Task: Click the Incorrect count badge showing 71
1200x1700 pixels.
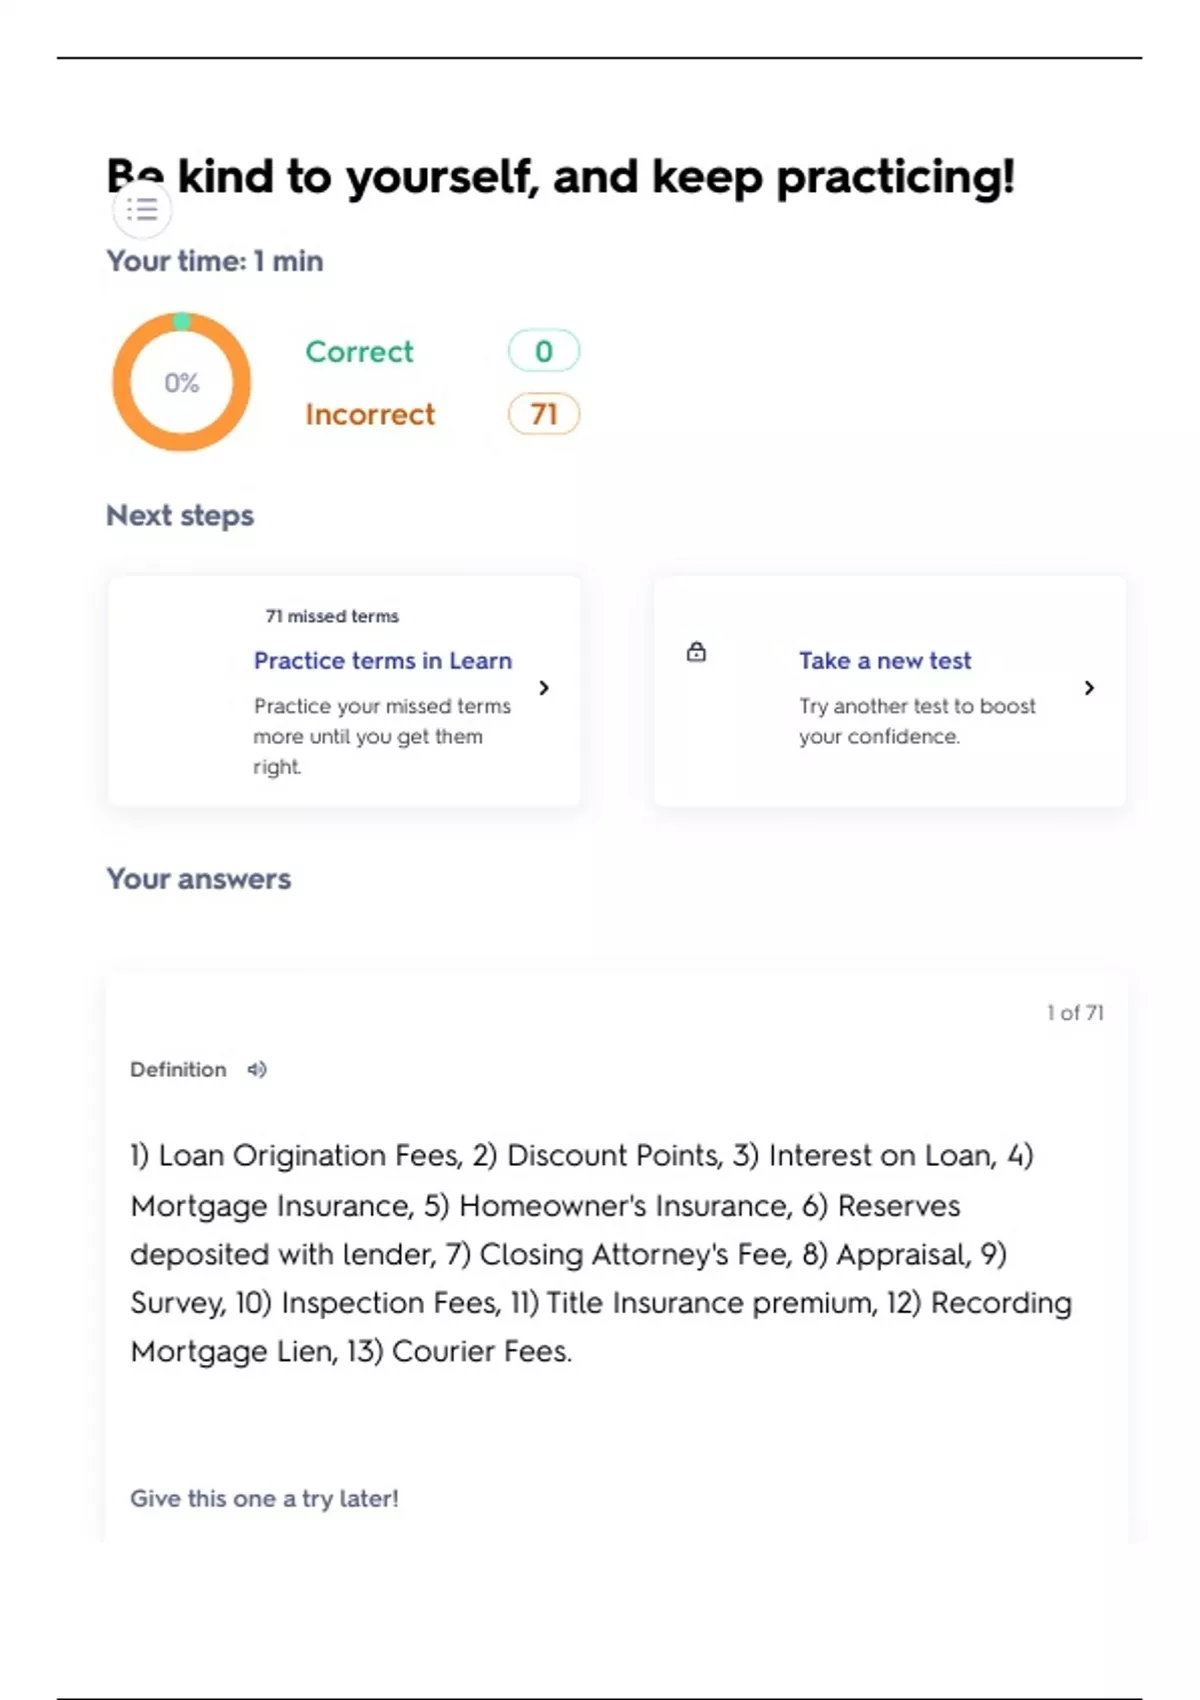Action: tap(543, 414)
